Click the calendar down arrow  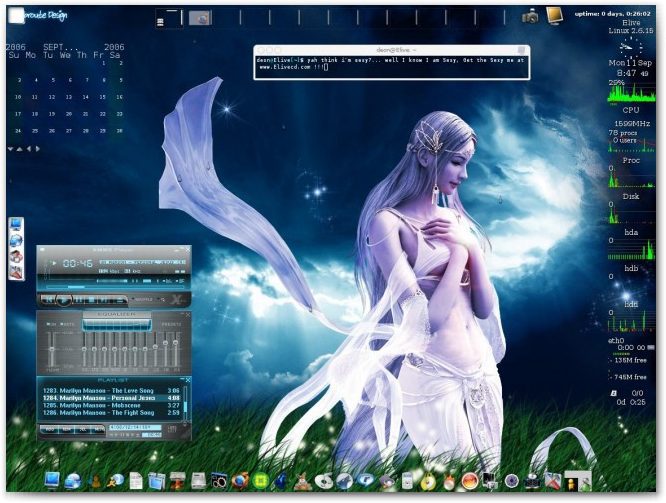(10, 149)
